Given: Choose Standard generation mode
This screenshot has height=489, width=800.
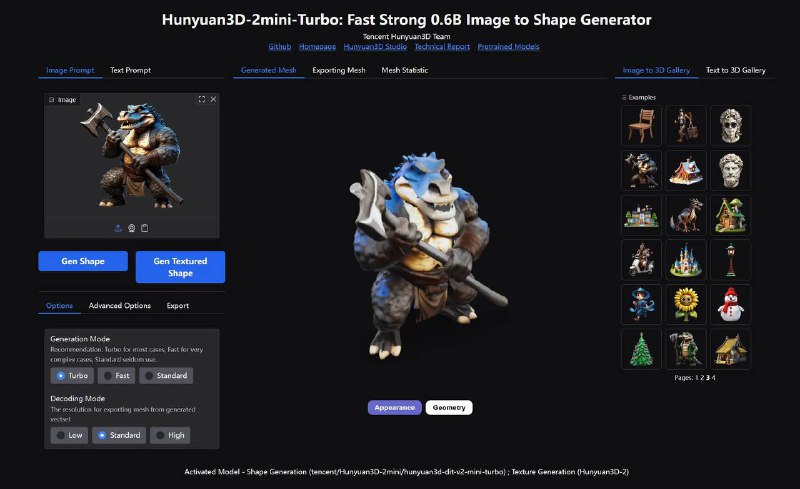Looking at the screenshot, I should [166, 376].
